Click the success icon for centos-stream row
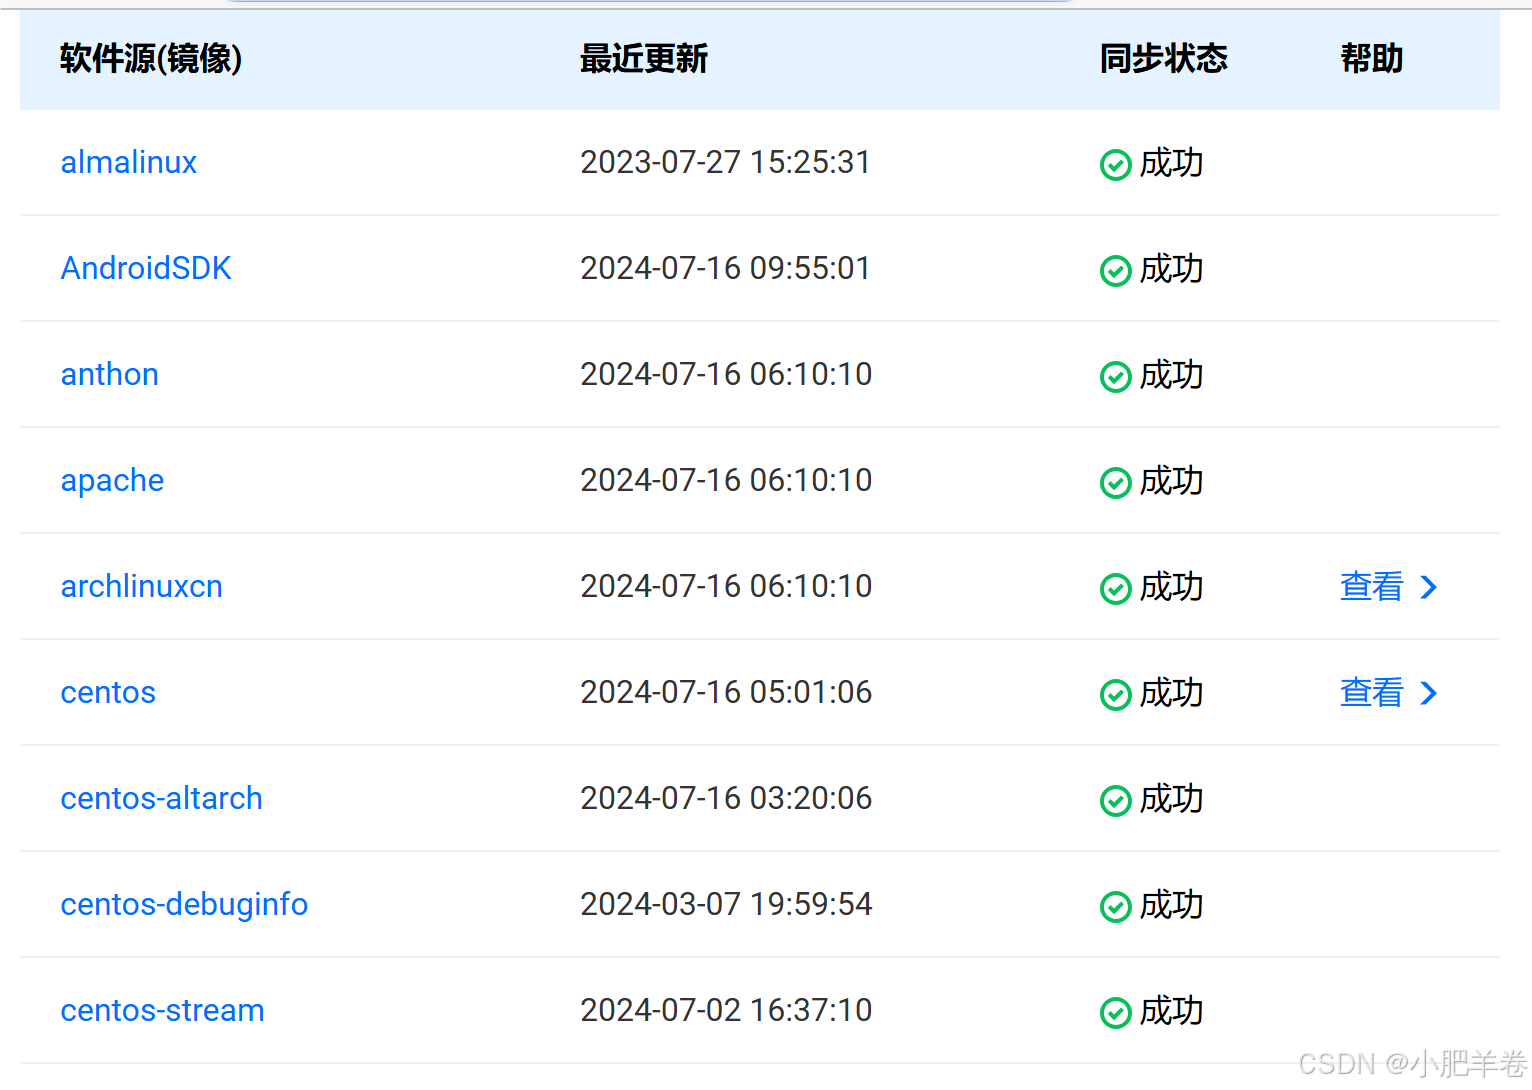 click(1115, 1012)
